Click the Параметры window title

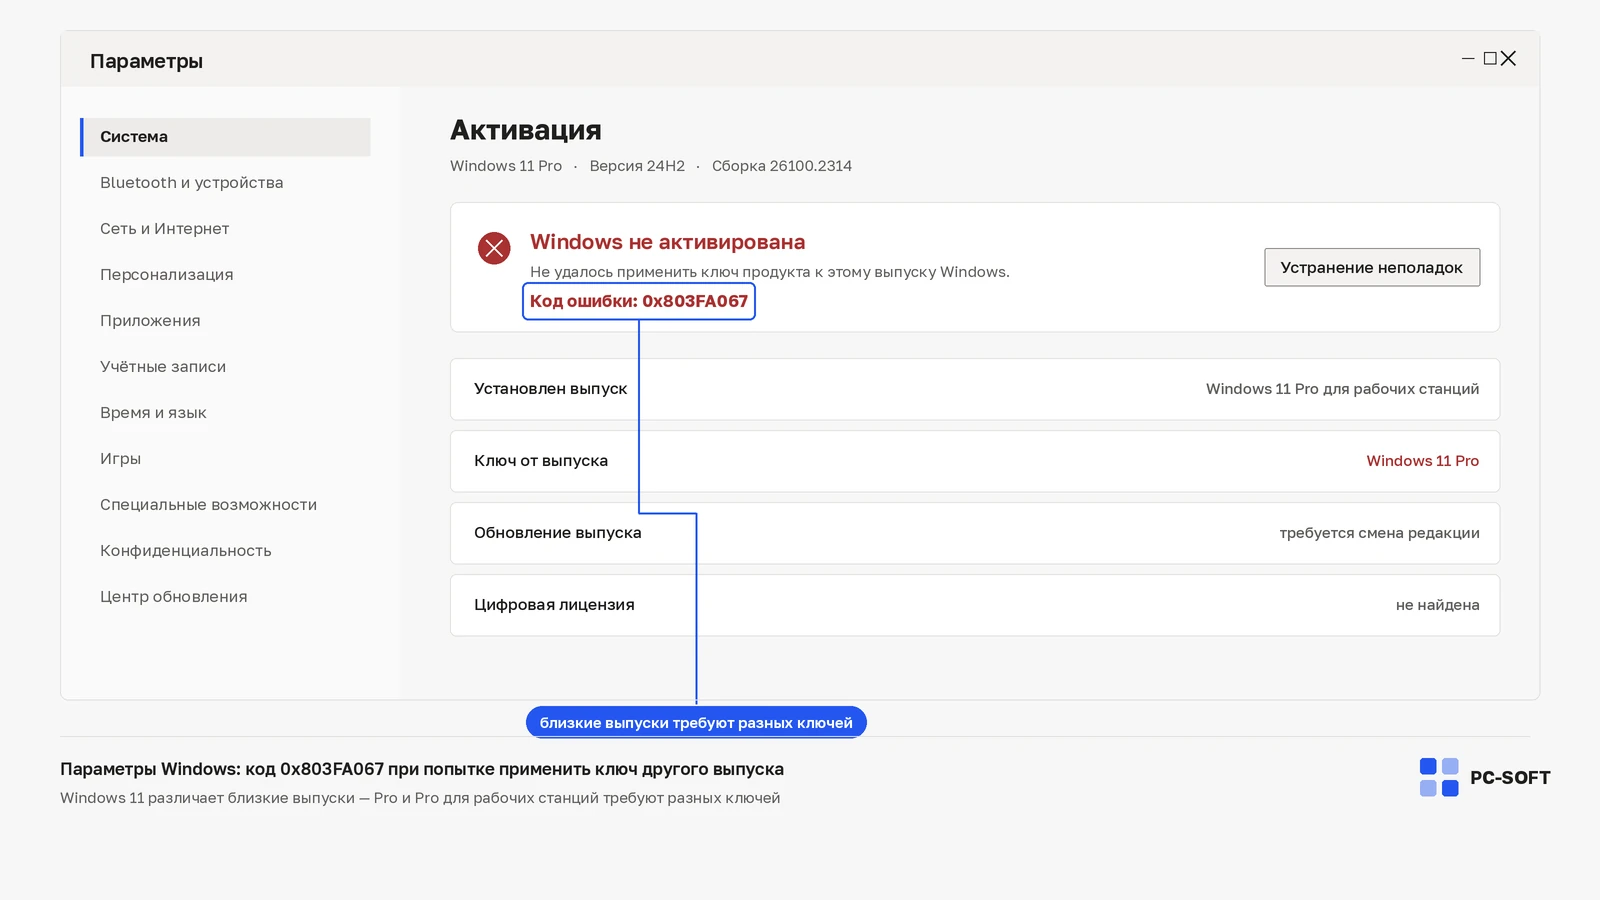pyautogui.click(x=146, y=61)
